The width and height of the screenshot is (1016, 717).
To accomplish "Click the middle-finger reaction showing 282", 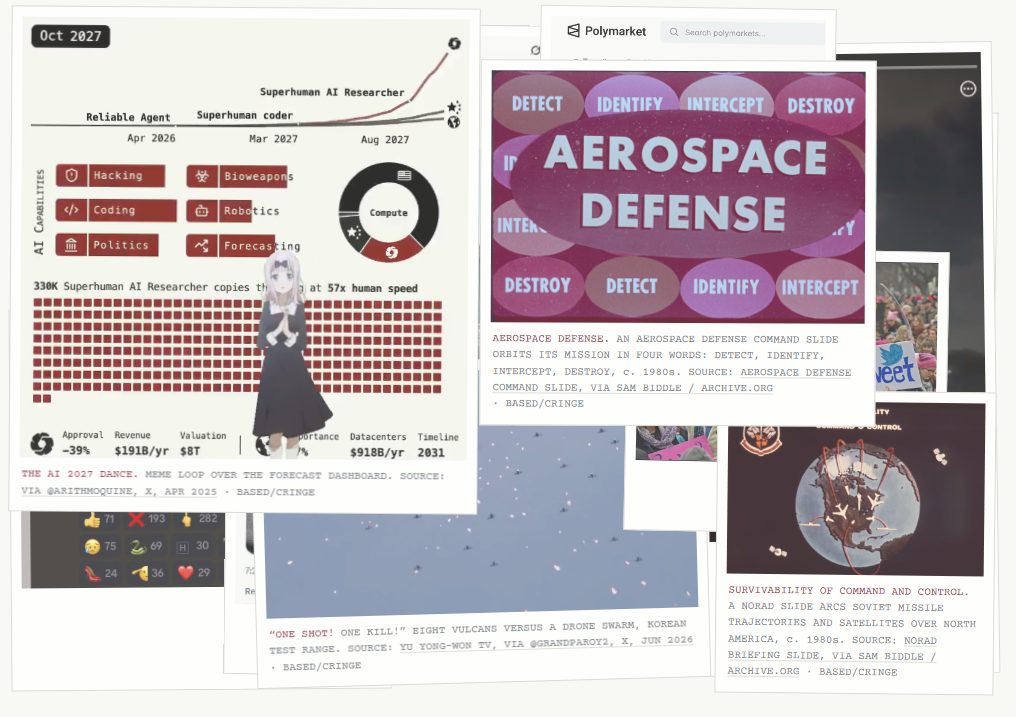I will [x=199, y=519].
